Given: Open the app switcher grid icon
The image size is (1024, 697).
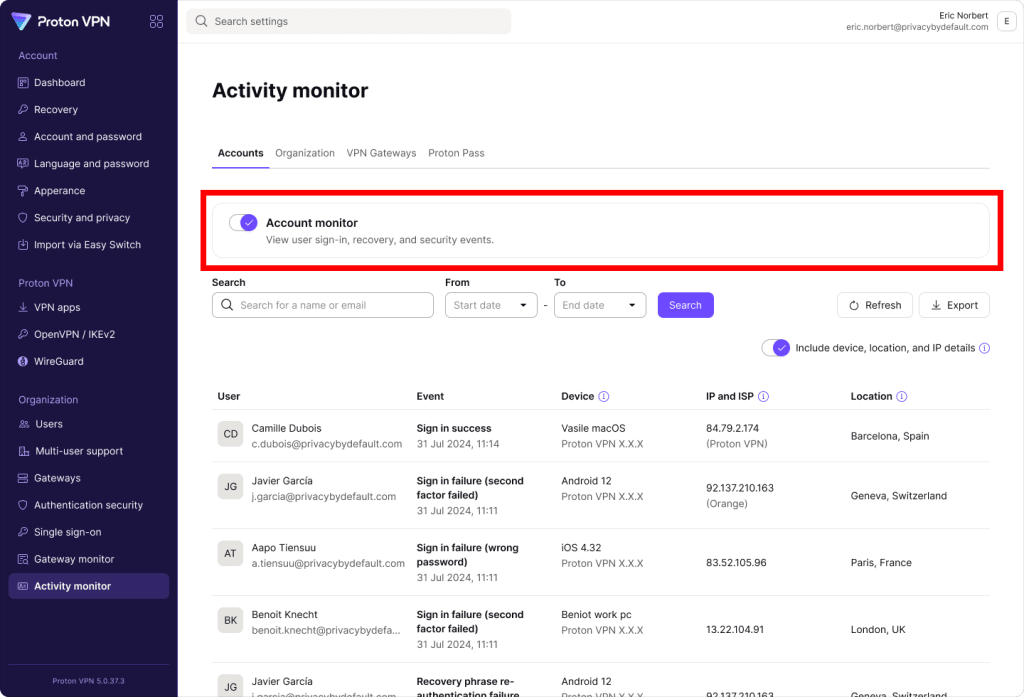Looking at the screenshot, I should coord(156,22).
